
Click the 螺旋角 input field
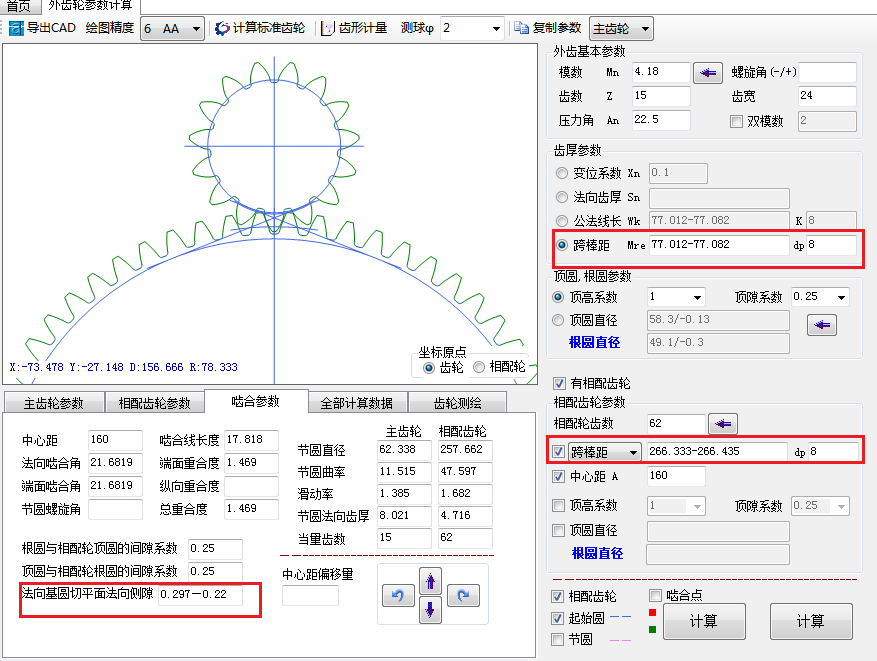click(827, 72)
